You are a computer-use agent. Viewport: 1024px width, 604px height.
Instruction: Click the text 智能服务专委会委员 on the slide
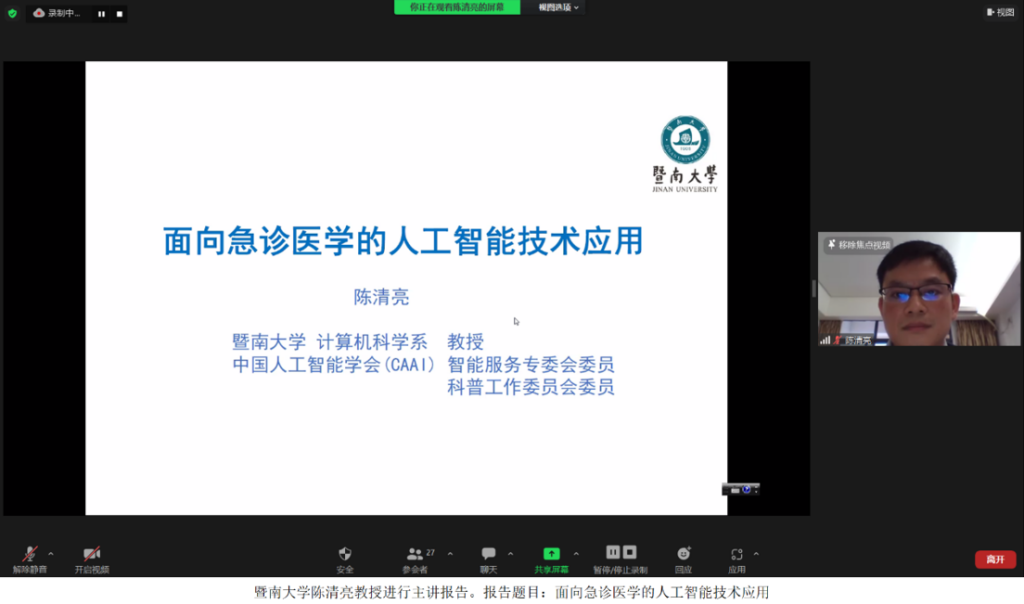tap(531, 364)
